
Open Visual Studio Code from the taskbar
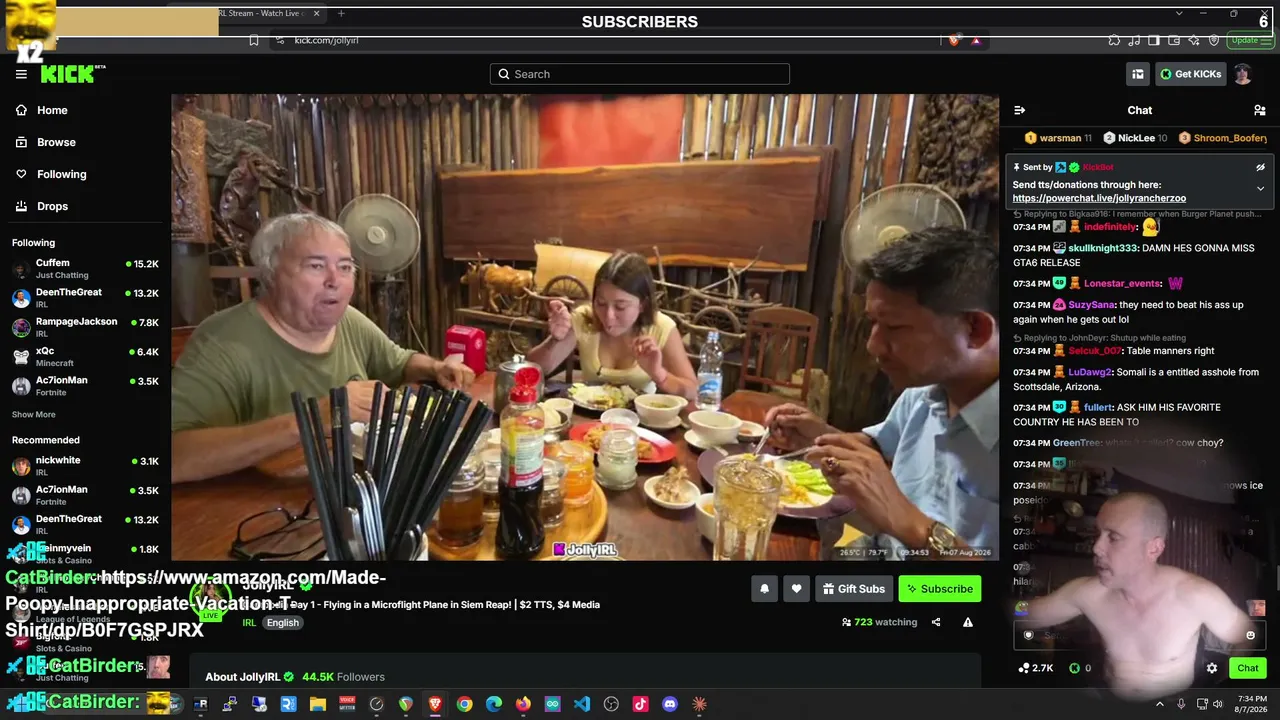582,704
